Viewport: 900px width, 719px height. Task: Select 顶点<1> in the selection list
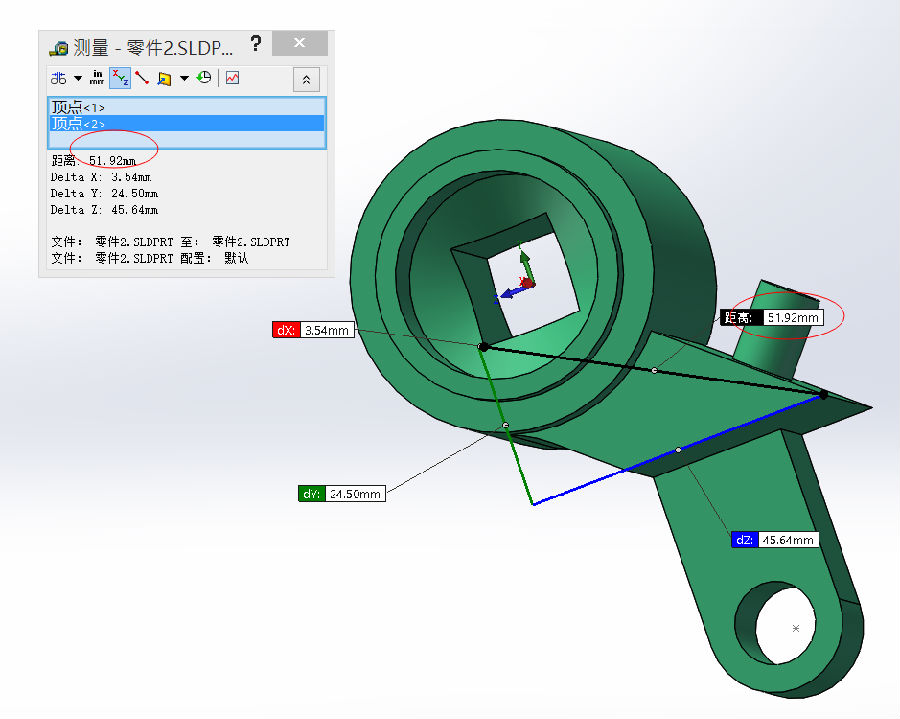coord(78,107)
